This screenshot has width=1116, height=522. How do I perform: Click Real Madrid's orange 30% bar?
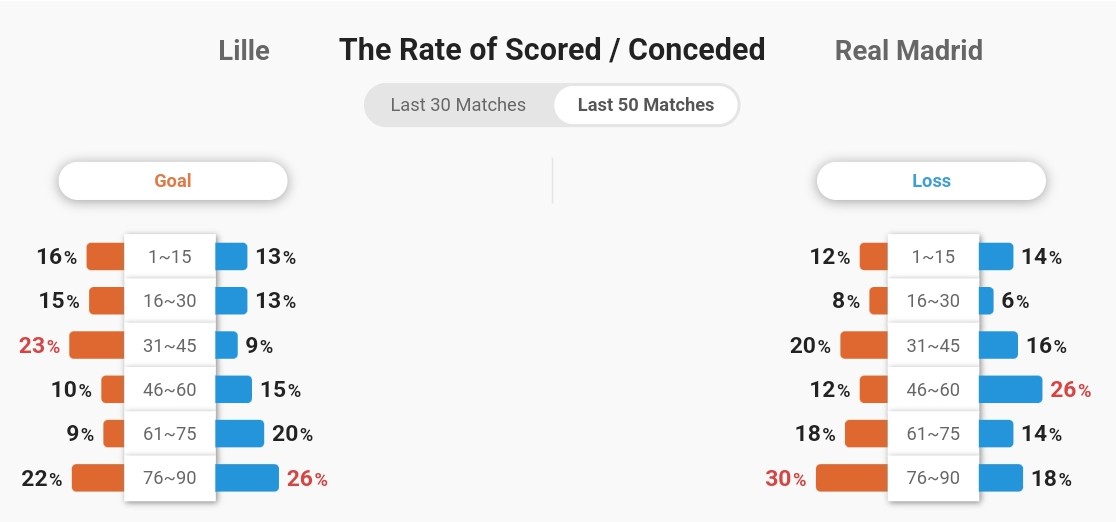pyautogui.click(x=852, y=478)
